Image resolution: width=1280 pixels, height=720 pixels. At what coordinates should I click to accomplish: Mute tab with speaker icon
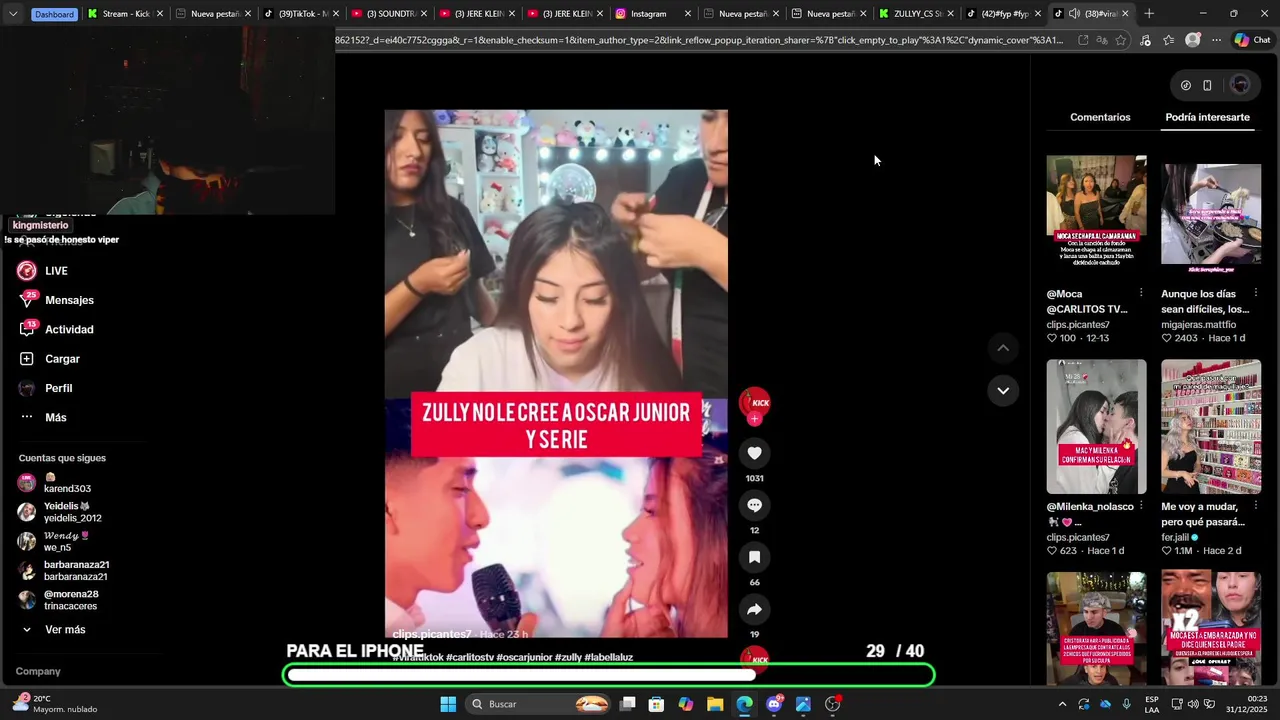(x=1073, y=14)
